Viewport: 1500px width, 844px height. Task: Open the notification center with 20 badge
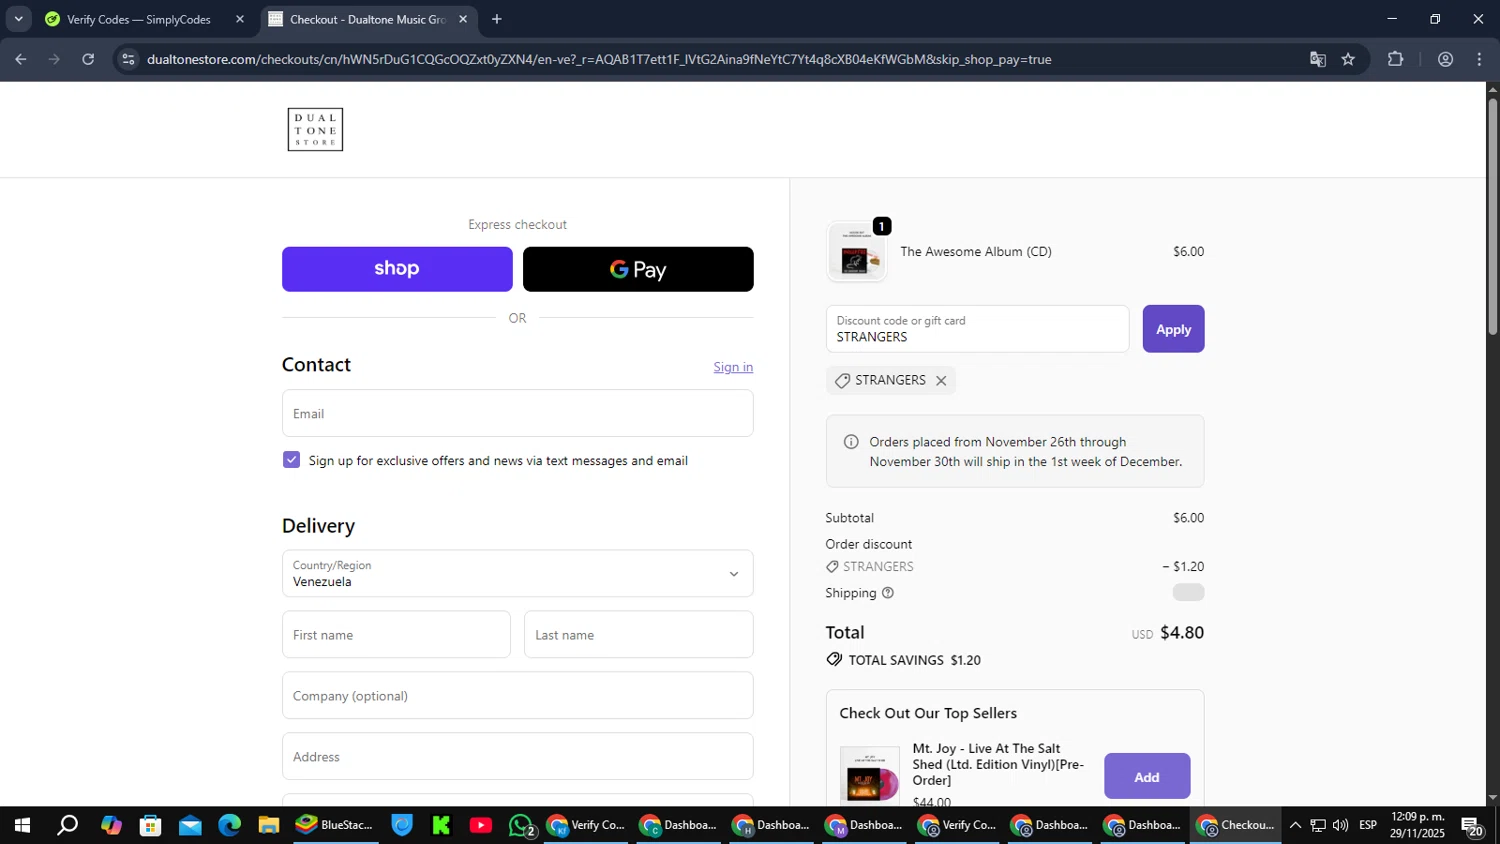point(1472,826)
